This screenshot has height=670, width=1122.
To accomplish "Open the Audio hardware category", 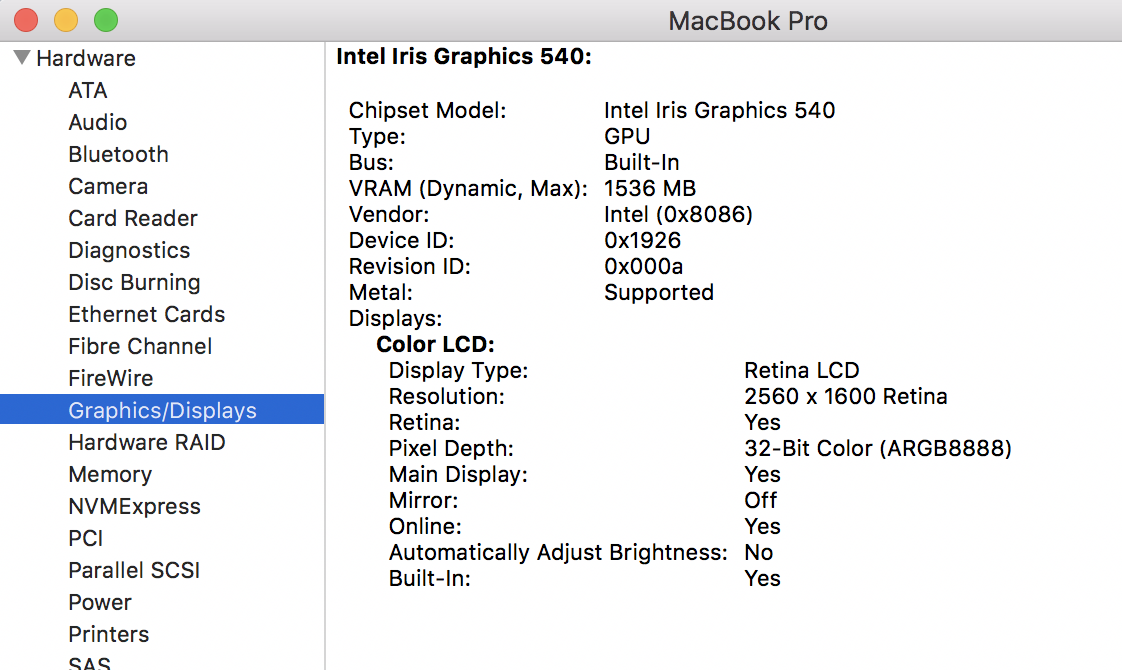I will tap(97, 122).
